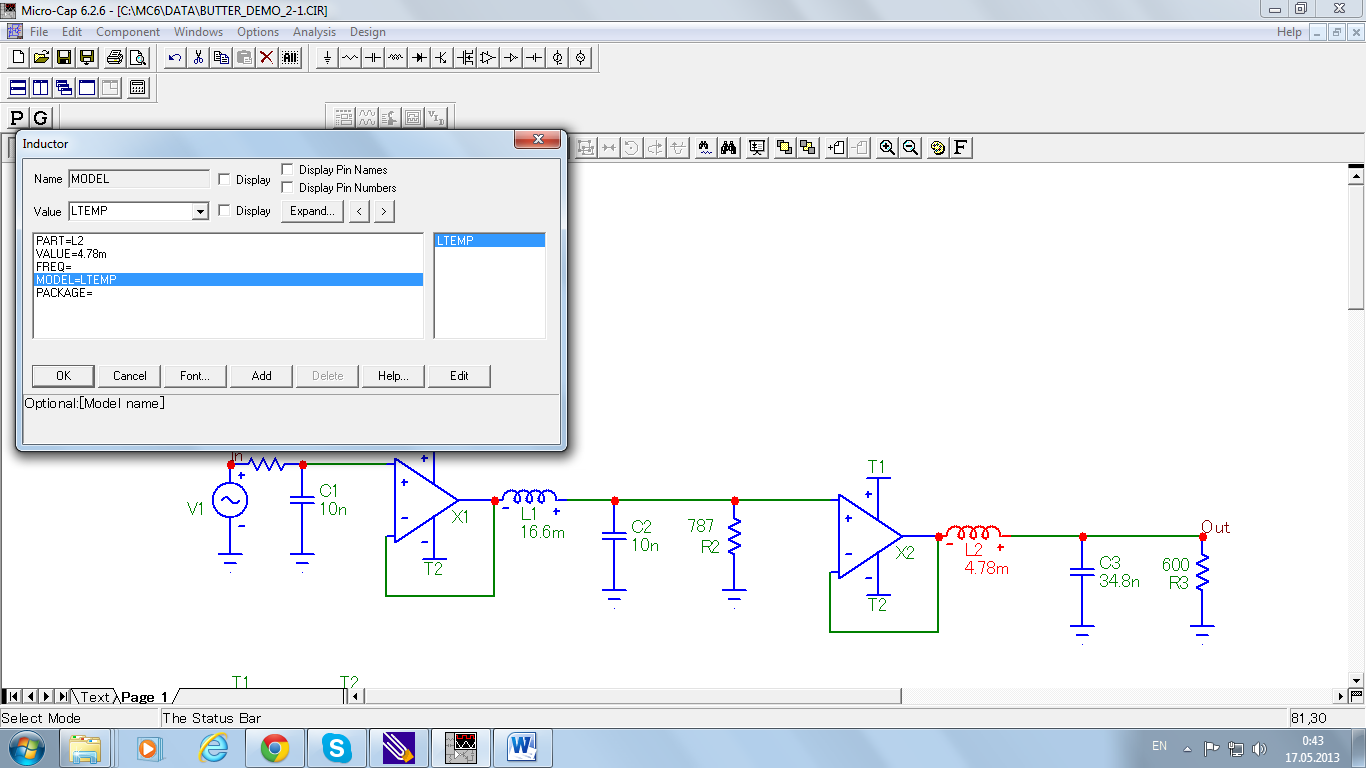Cancel the Inductor dialog

pyautogui.click(x=130, y=376)
